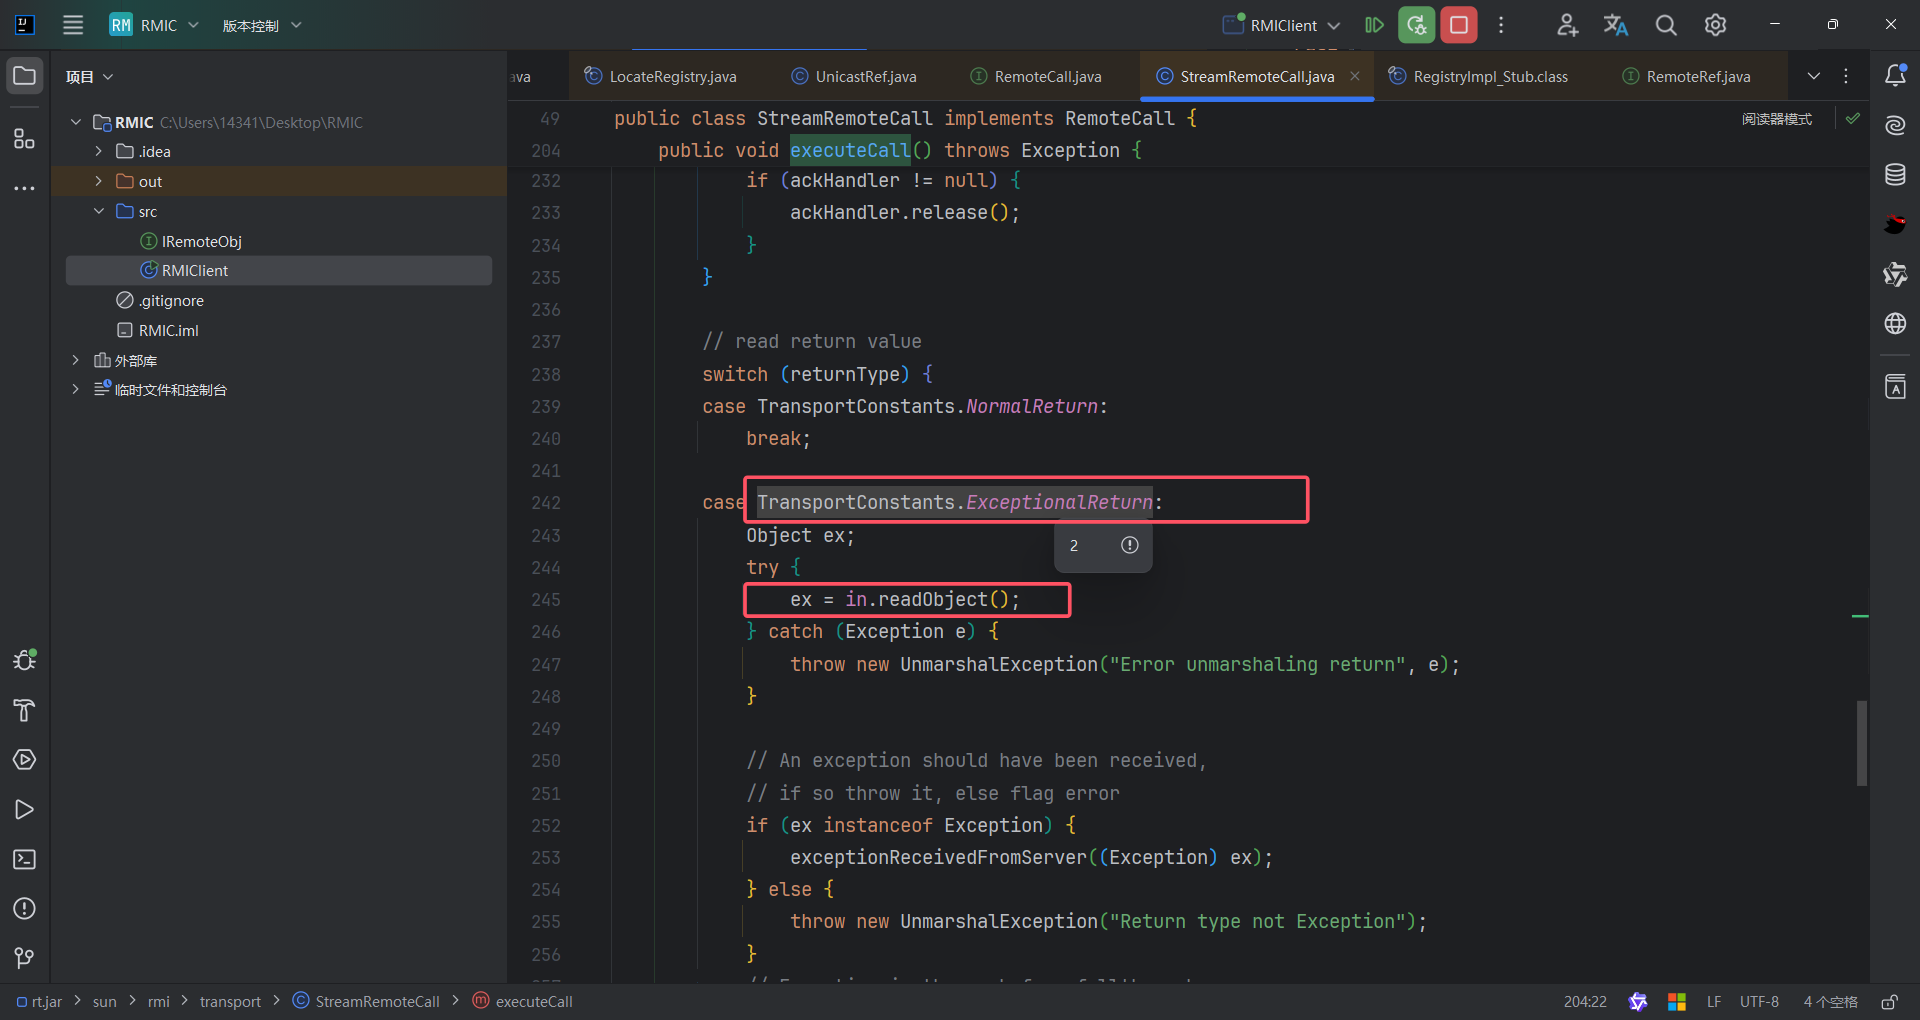Screen dimensions: 1920x1020
Task: Switch to RemoteRef.java tab
Action: (1687, 76)
